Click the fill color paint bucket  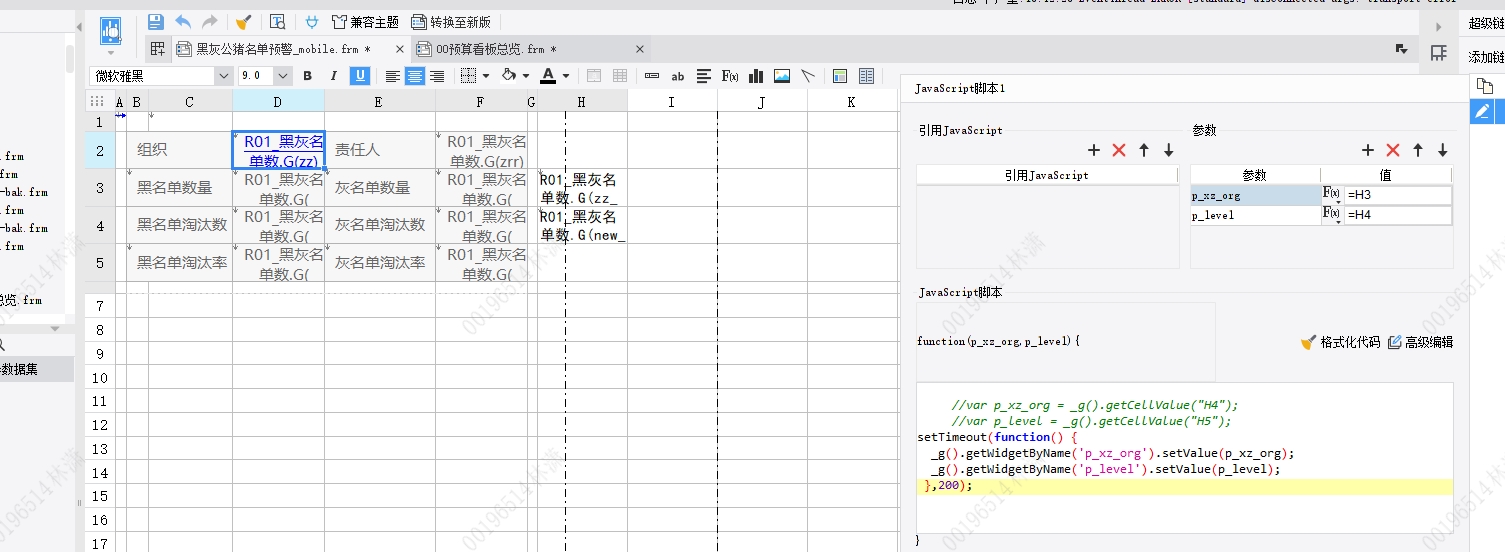509,76
